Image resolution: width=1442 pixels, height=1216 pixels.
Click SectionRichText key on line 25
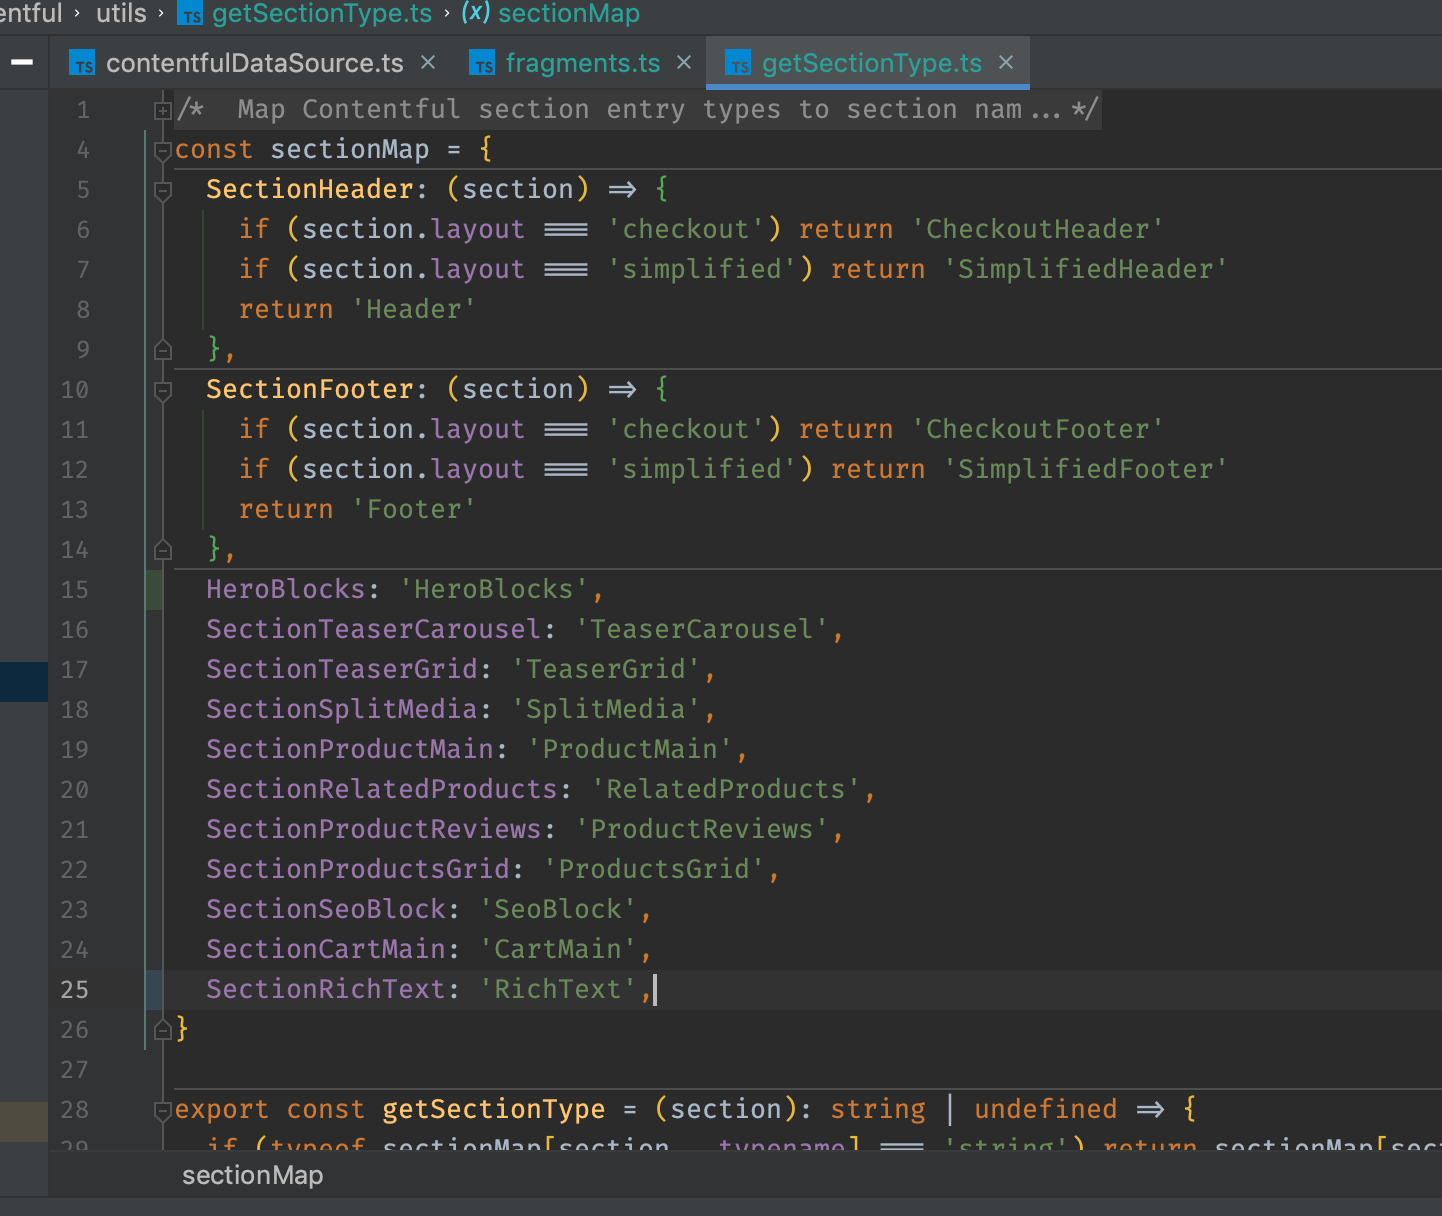click(326, 989)
